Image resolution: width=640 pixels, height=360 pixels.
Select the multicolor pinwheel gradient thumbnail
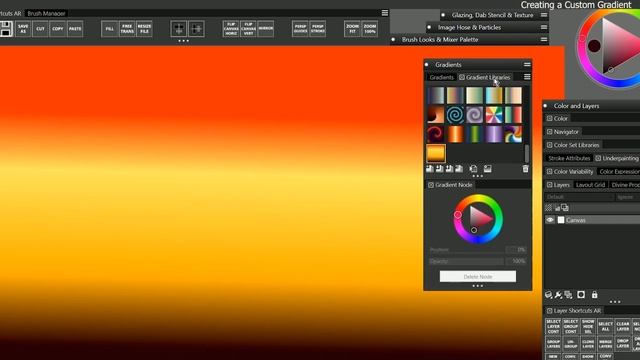pyautogui.click(x=493, y=115)
